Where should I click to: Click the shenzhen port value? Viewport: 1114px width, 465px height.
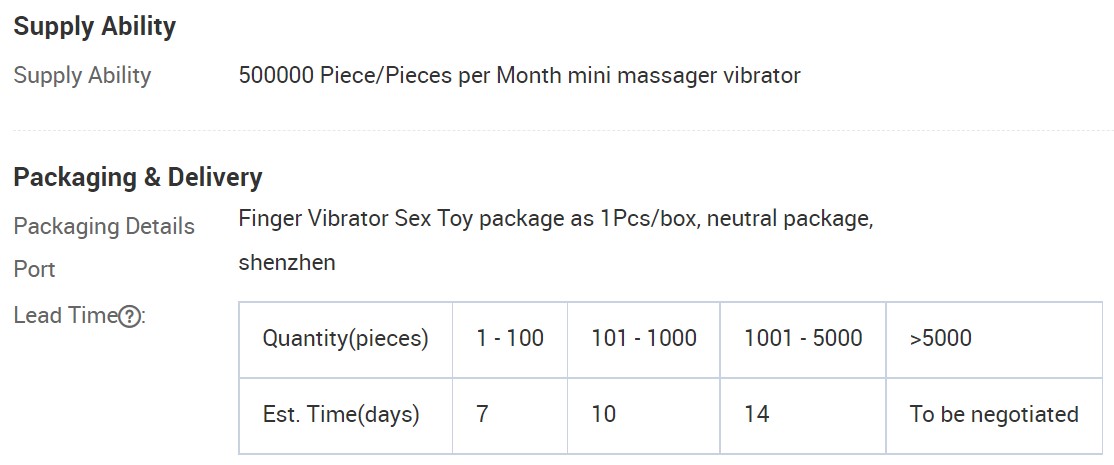[287, 263]
